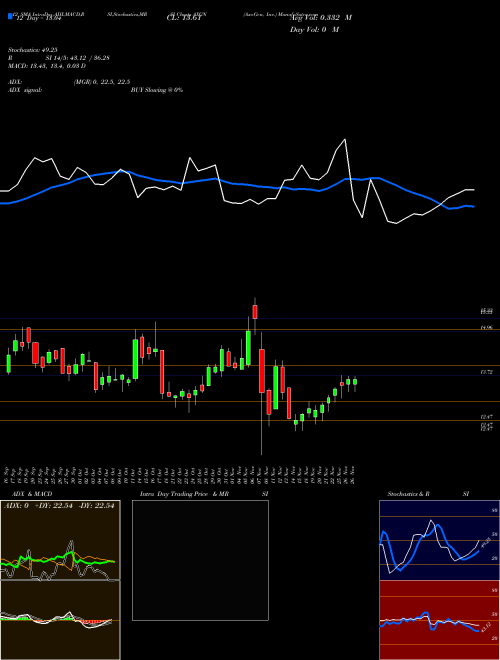500x660 pixels.
Task: Click the 'SI 14/3: 43.12 / 36.28' reading
Action: 78,58
